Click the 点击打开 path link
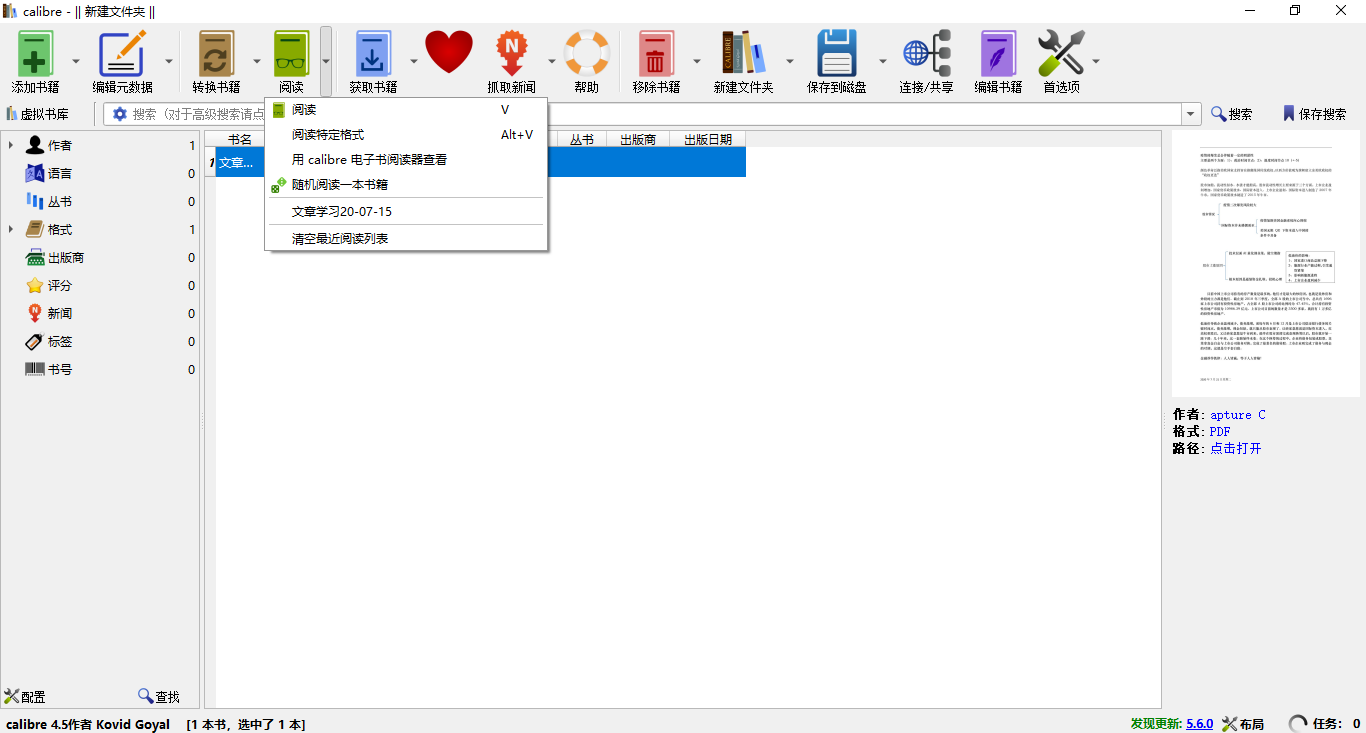The image size is (1366, 733). click(x=1236, y=449)
